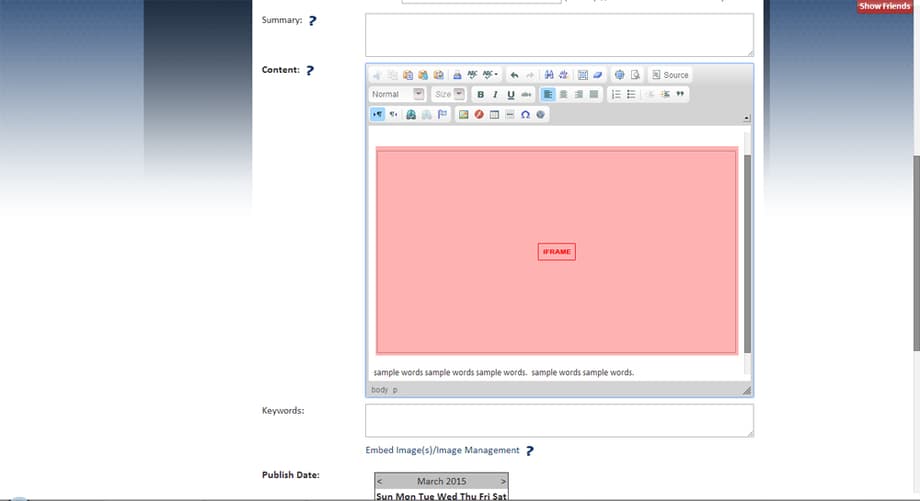Viewport: 920px width, 501px height.
Task: Click the Undo arrow icon
Action: point(514,75)
